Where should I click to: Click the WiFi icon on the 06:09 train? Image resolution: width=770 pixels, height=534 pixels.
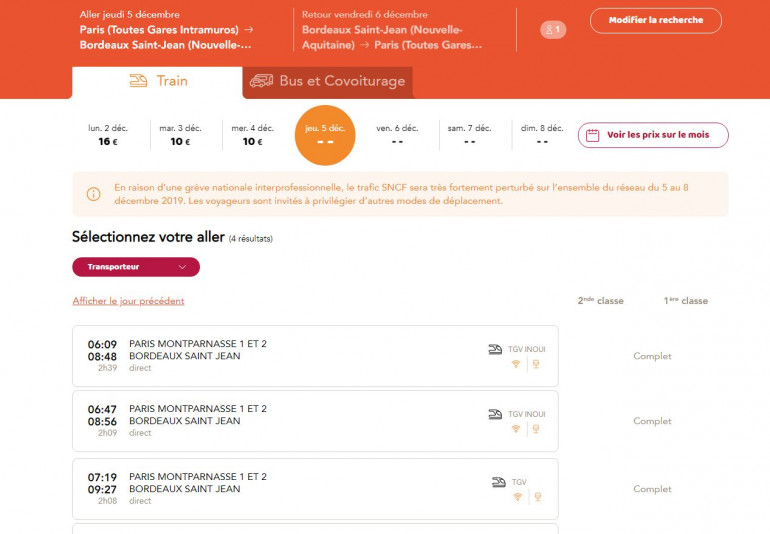(x=516, y=364)
